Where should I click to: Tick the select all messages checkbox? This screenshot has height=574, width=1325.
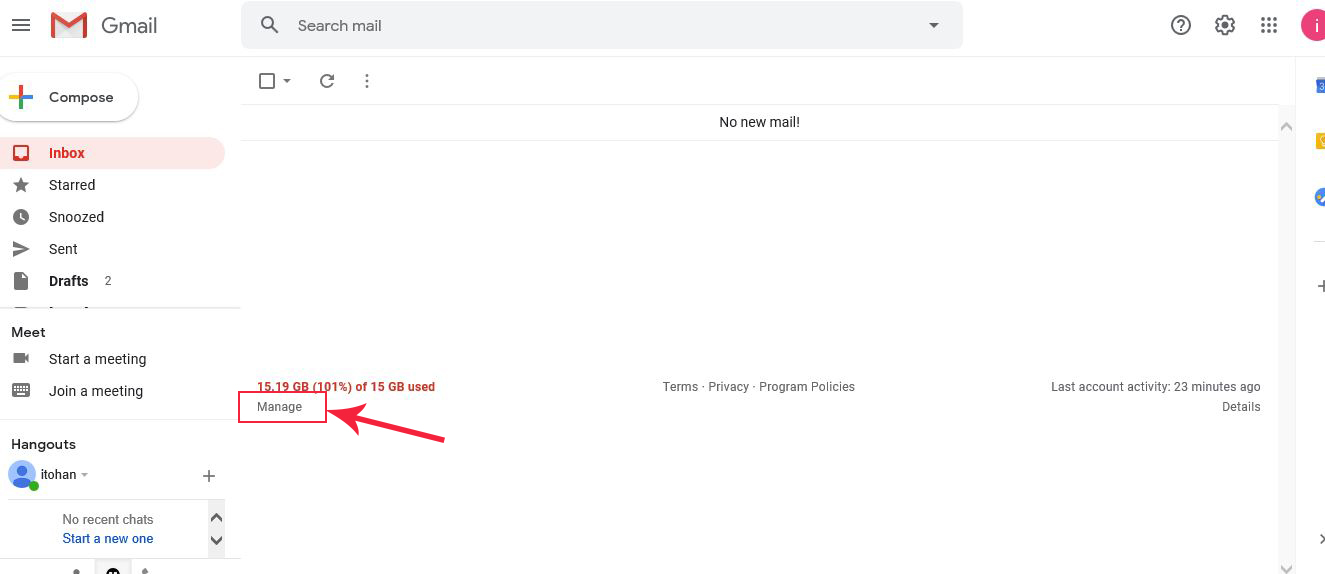click(x=267, y=81)
